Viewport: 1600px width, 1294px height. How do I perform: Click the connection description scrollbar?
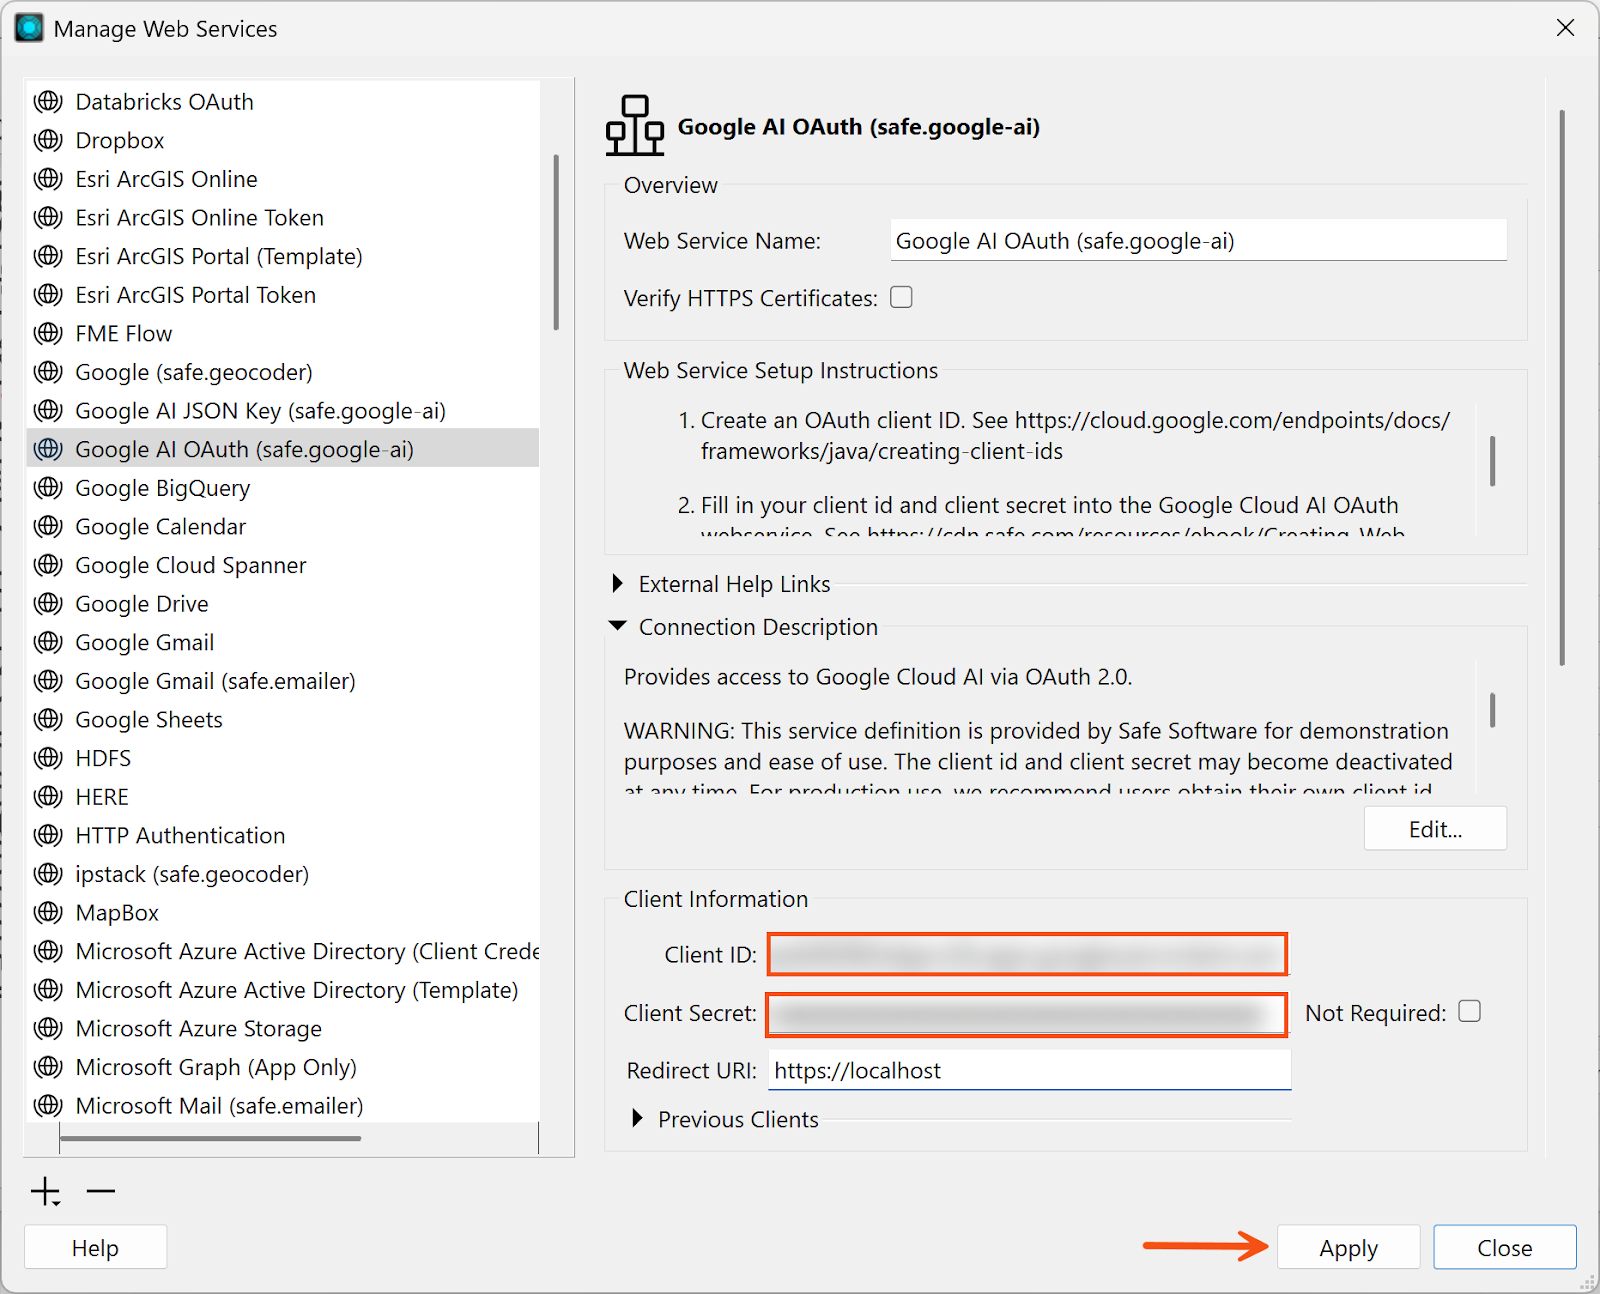(x=1492, y=710)
